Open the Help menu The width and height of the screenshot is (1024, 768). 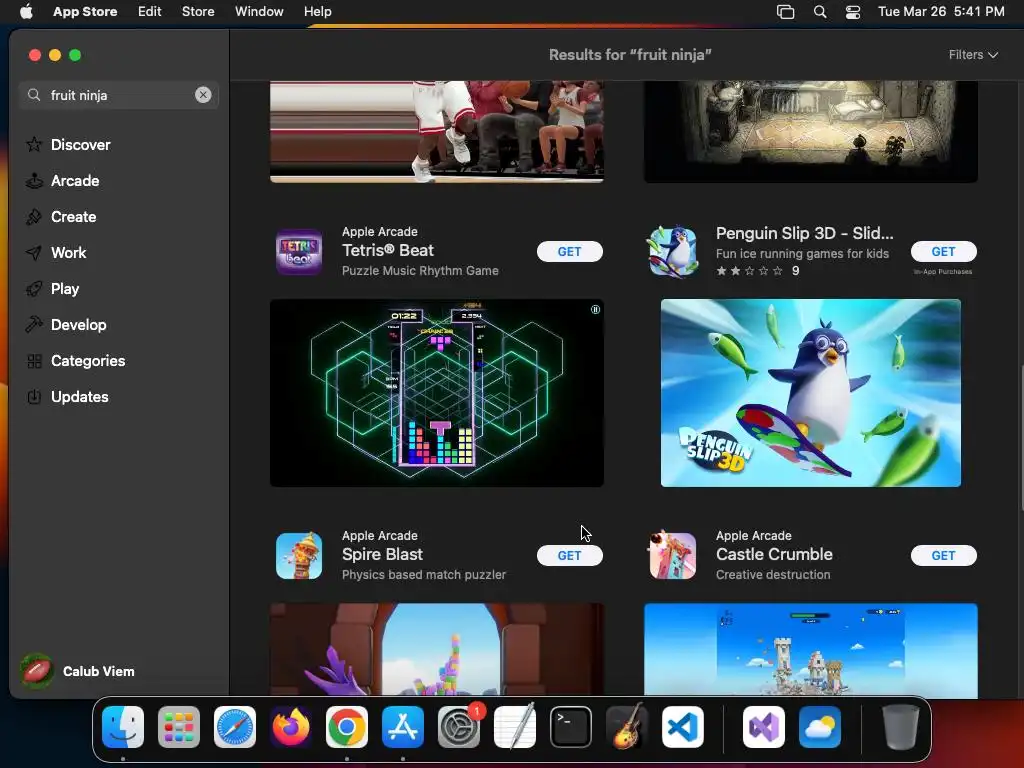pyautogui.click(x=317, y=11)
